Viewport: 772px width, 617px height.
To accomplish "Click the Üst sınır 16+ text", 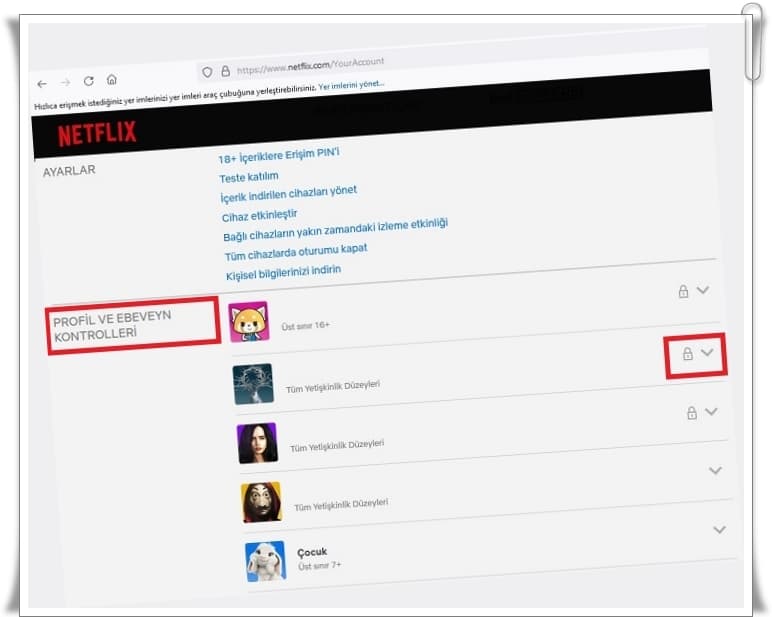I will (x=305, y=325).
